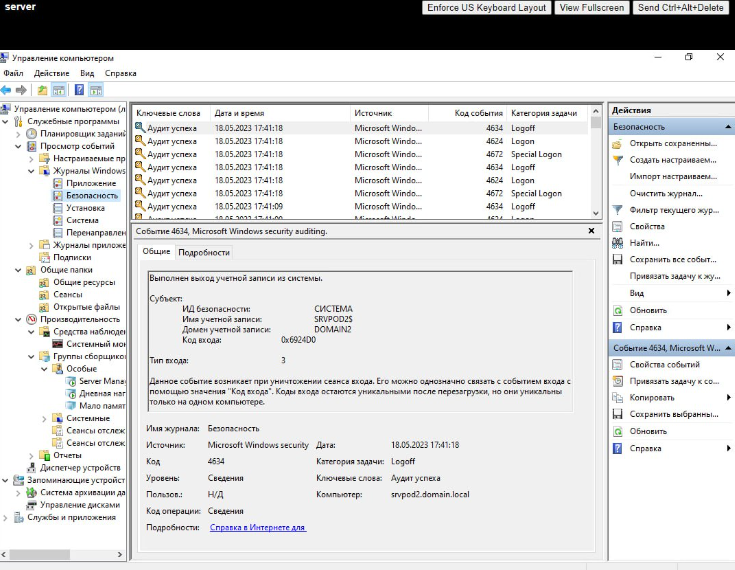Expand the Журналы приложений и служб node

click(31, 245)
